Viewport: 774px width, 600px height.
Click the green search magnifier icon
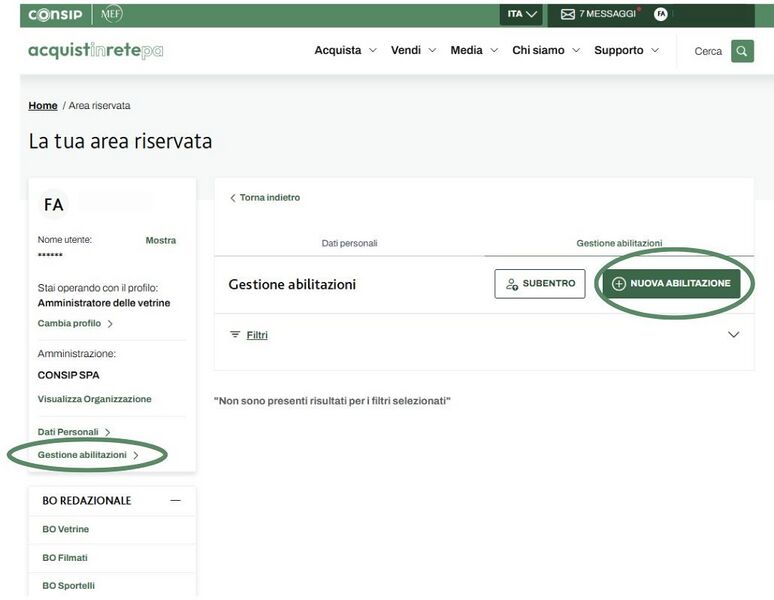click(742, 51)
